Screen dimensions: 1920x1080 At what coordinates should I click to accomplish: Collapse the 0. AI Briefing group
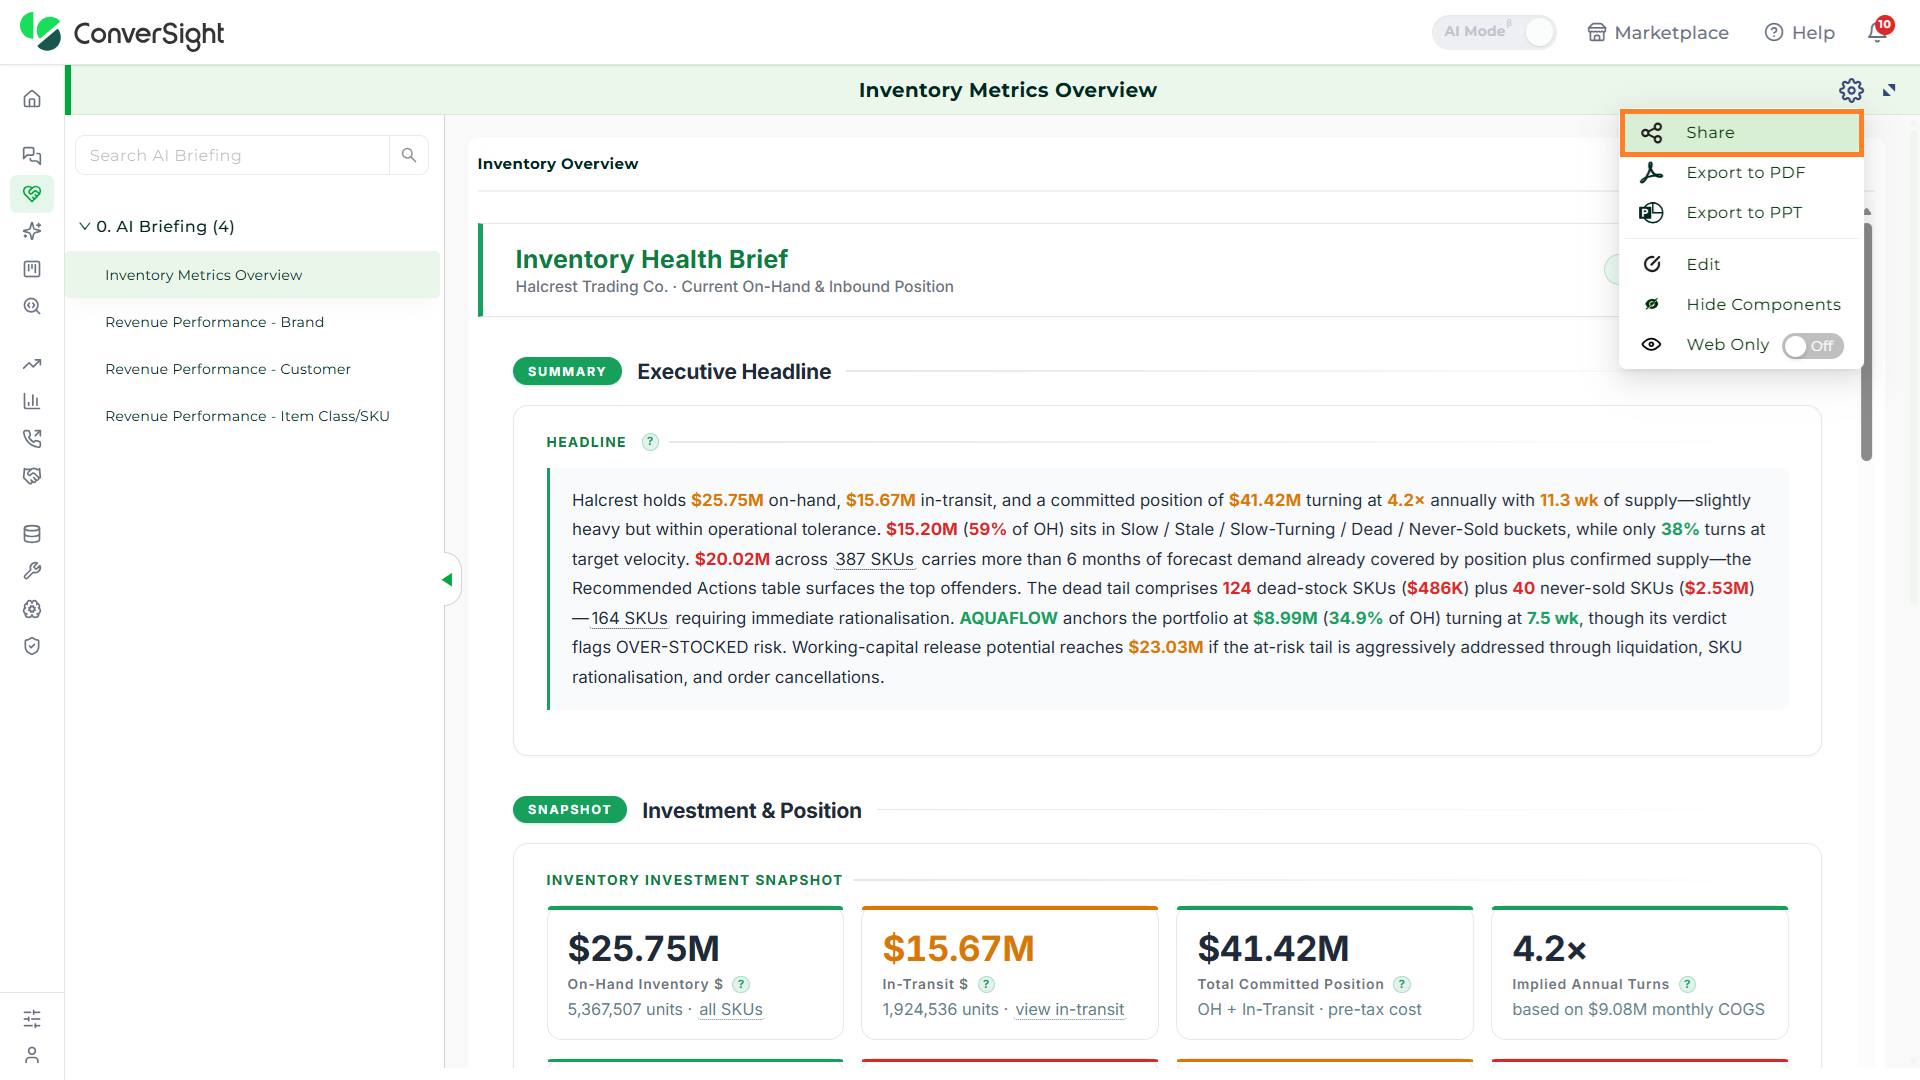tap(85, 226)
